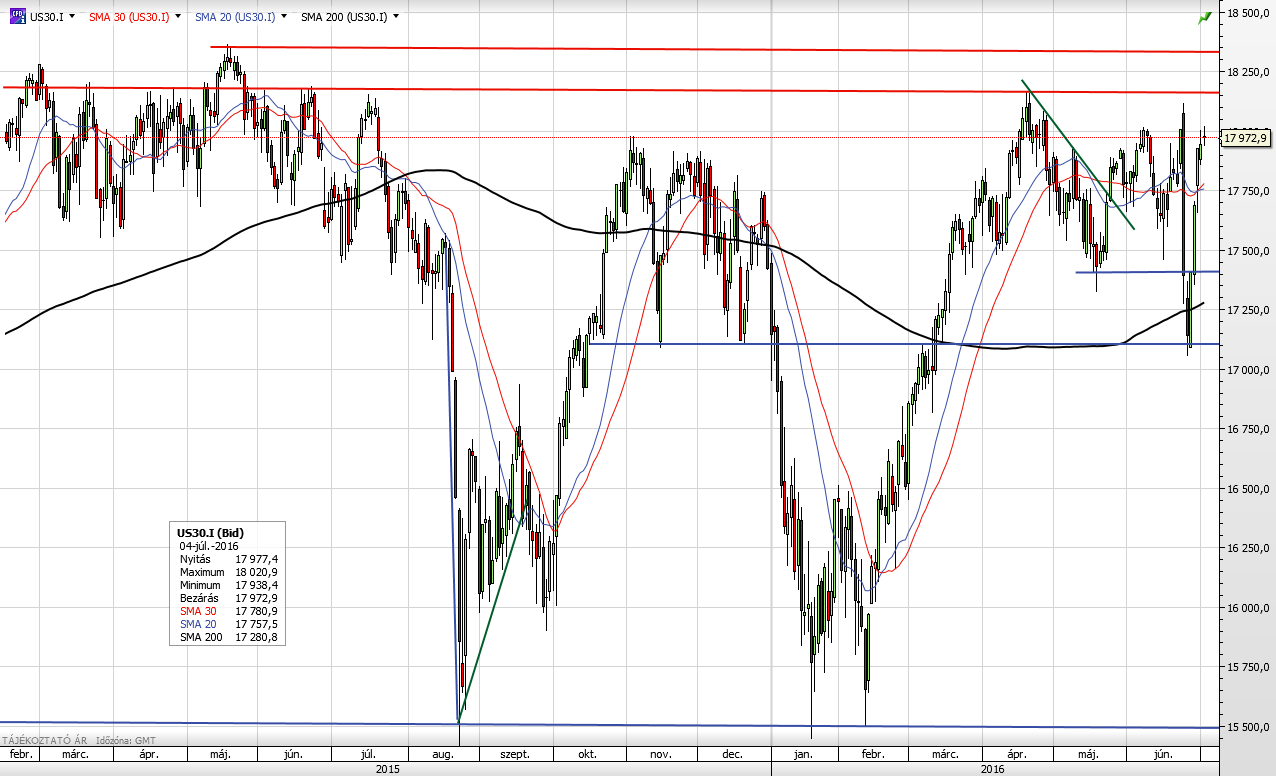Click the 15 750,0 price axis label
Image resolution: width=1276 pixels, height=776 pixels.
pos(1249,667)
